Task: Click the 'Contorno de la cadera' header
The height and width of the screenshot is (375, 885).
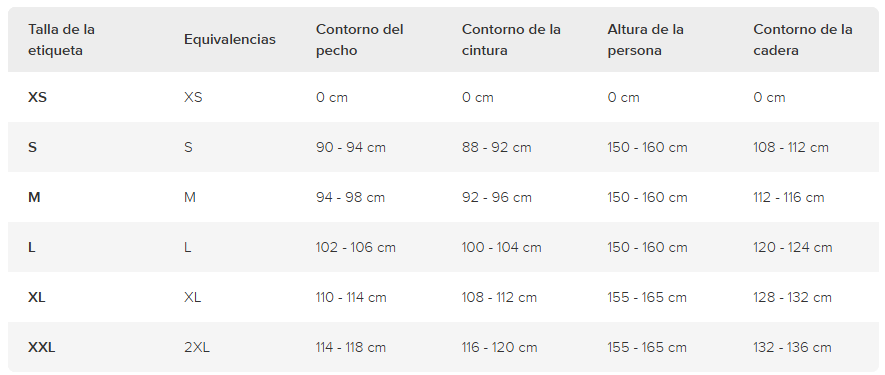Action: [803, 40]
